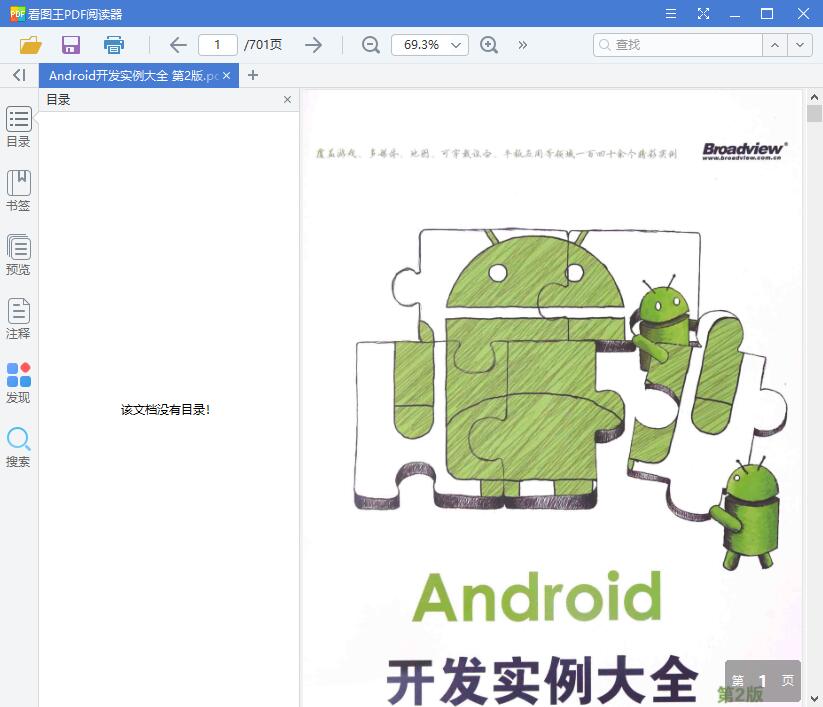Open the 书签 bookmarks sidebar item
The image size is (823, 707).
[x=18, y=191]
